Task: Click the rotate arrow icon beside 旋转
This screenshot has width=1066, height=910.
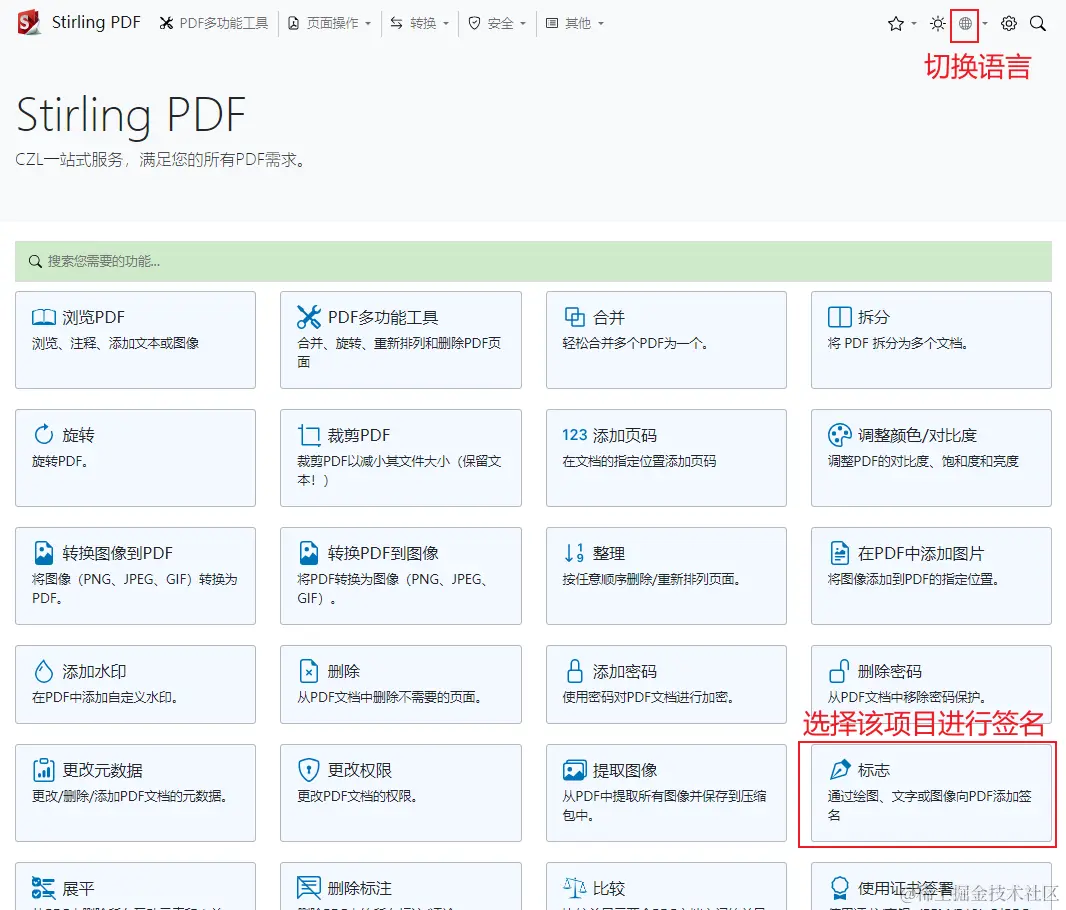Action: coord(44,434)
